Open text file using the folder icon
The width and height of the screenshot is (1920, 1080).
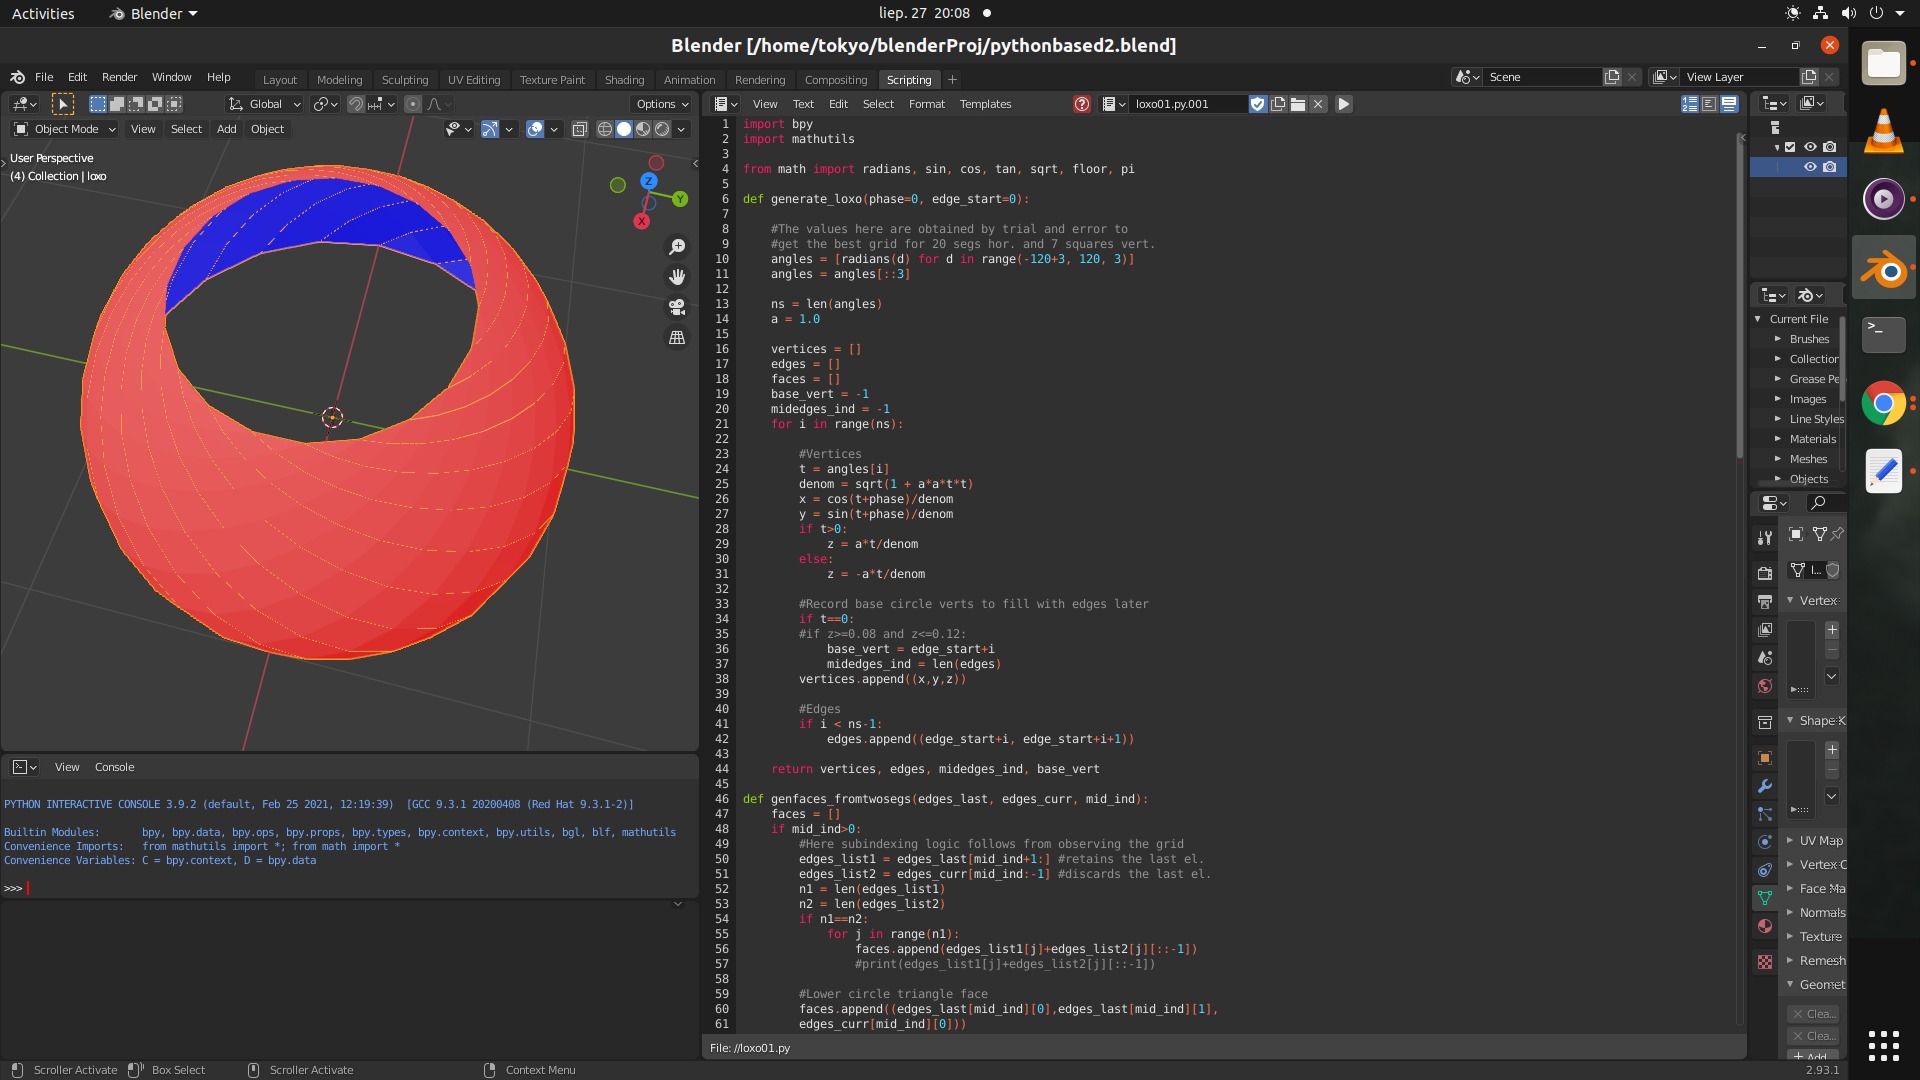click(x=1298, y=104)
